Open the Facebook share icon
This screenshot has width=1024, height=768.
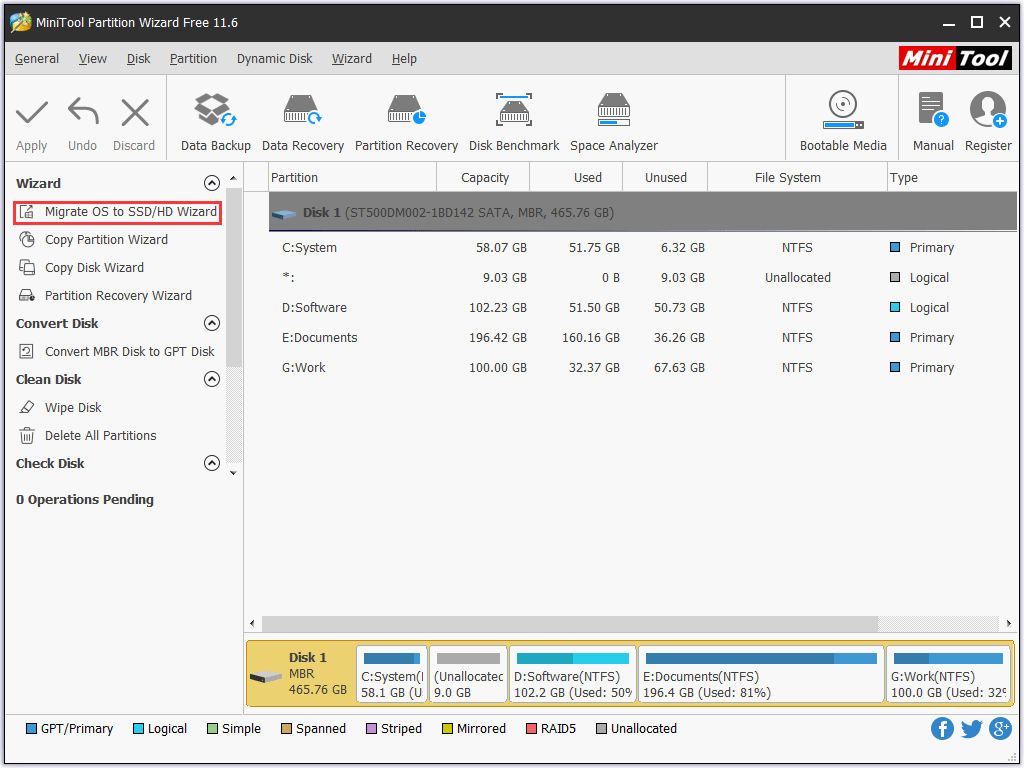pyautogui.click(x=942, y=729)
